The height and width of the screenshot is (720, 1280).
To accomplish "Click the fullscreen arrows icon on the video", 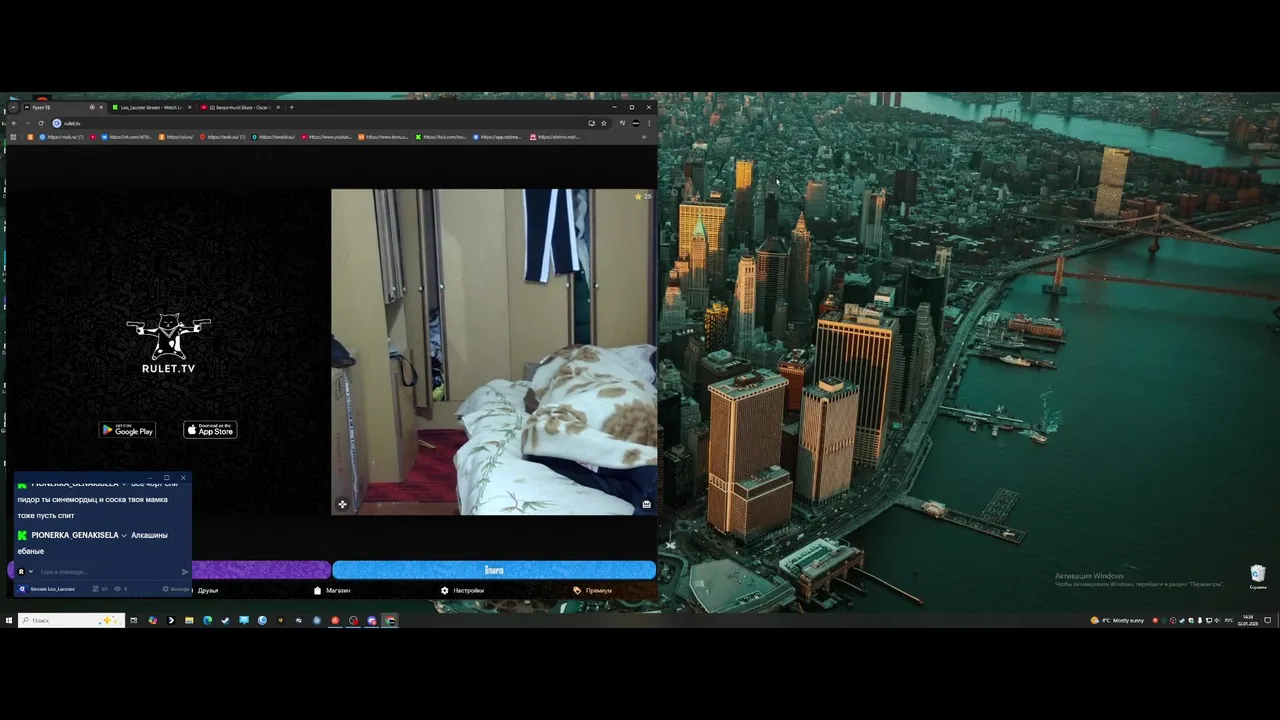I will (x=342, y=504).
